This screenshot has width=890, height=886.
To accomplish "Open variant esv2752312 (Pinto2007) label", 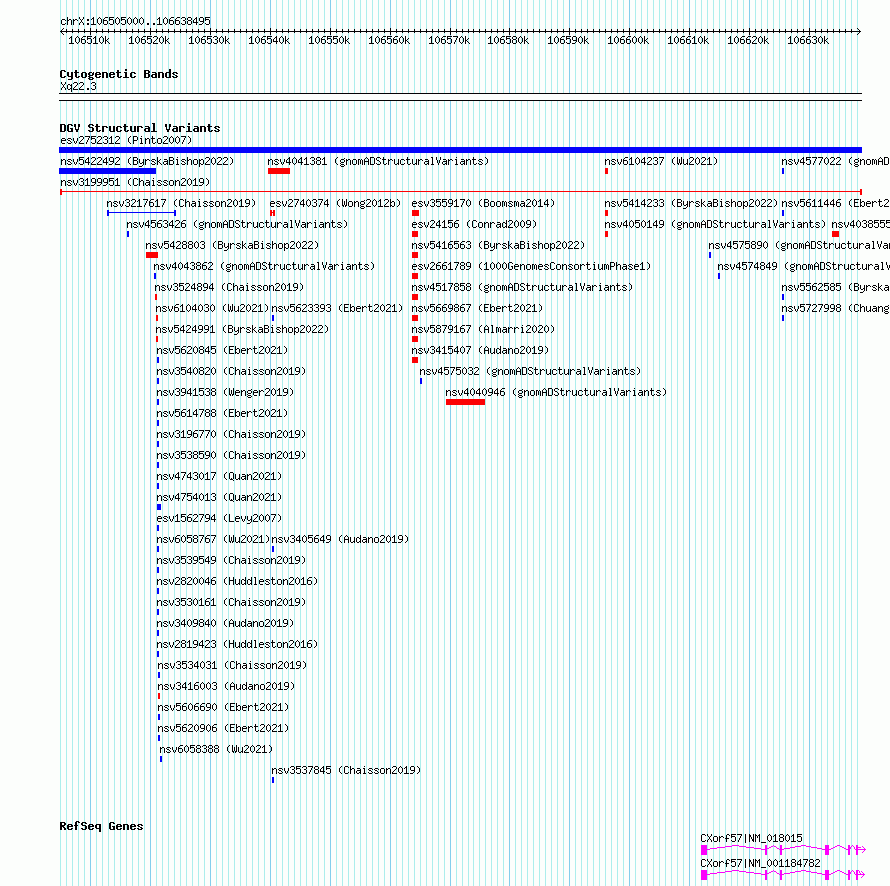I will (x=126, y=140).
